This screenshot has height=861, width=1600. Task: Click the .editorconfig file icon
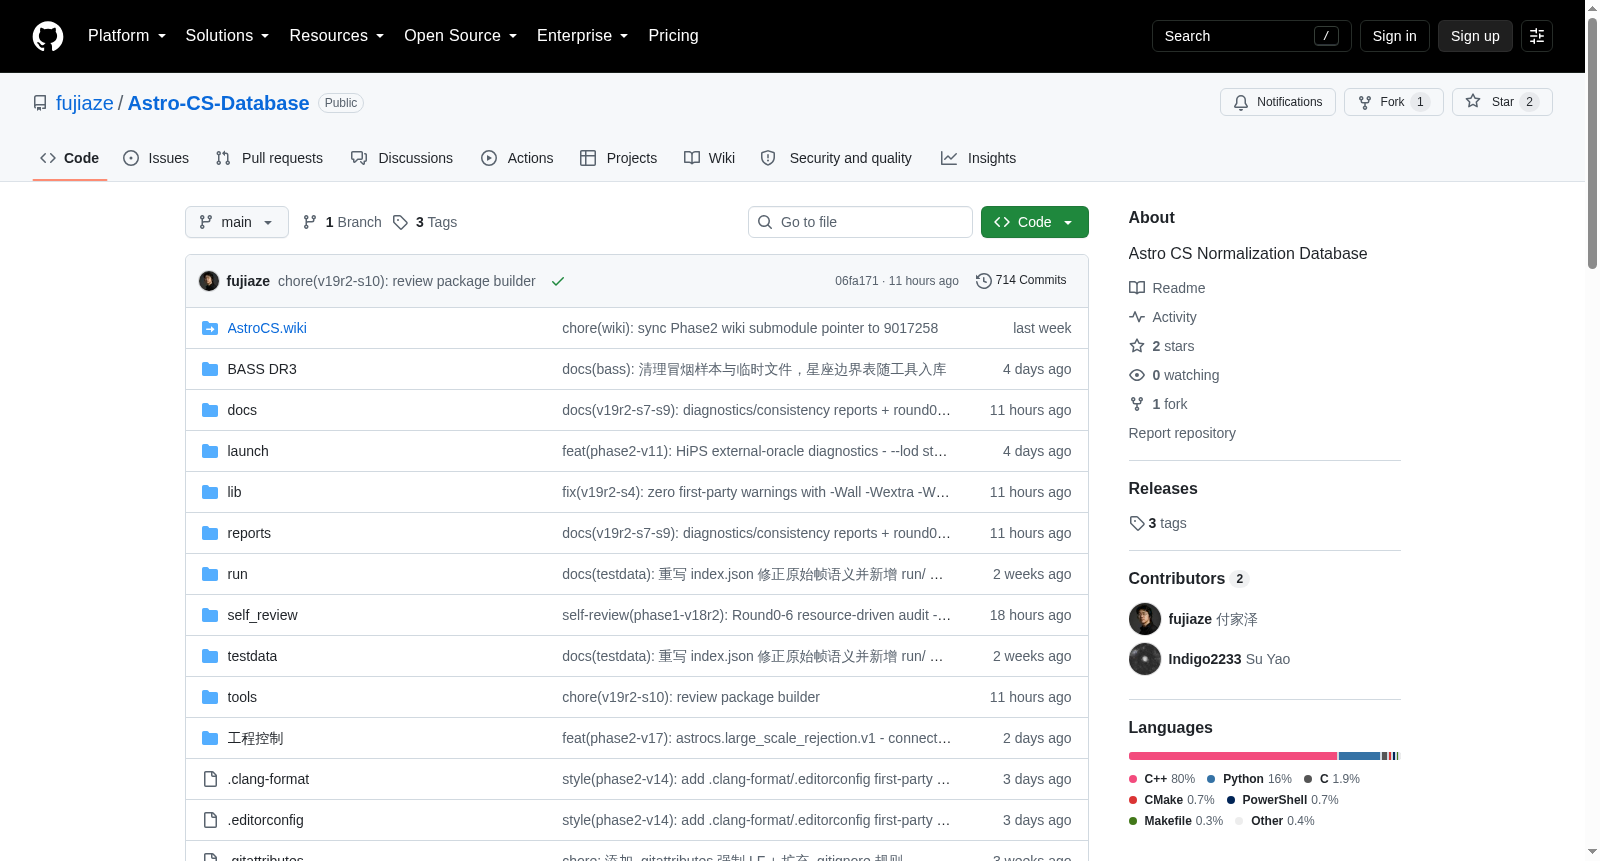[x=210, y=820]
